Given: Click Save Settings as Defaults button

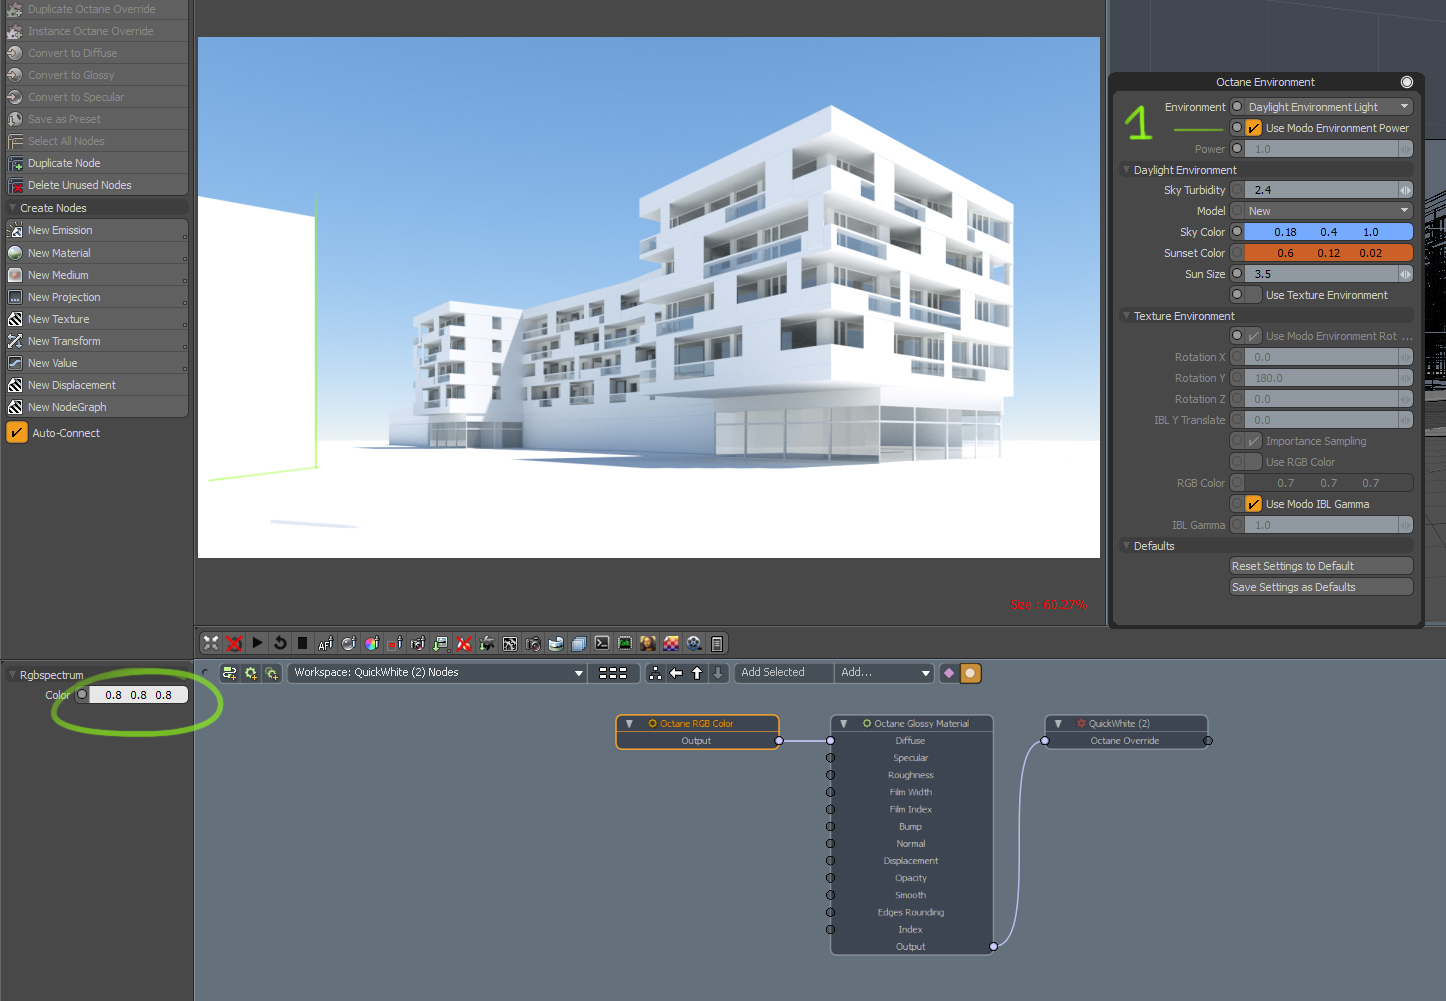Looking at the screenshot, I should (1321, 587).
